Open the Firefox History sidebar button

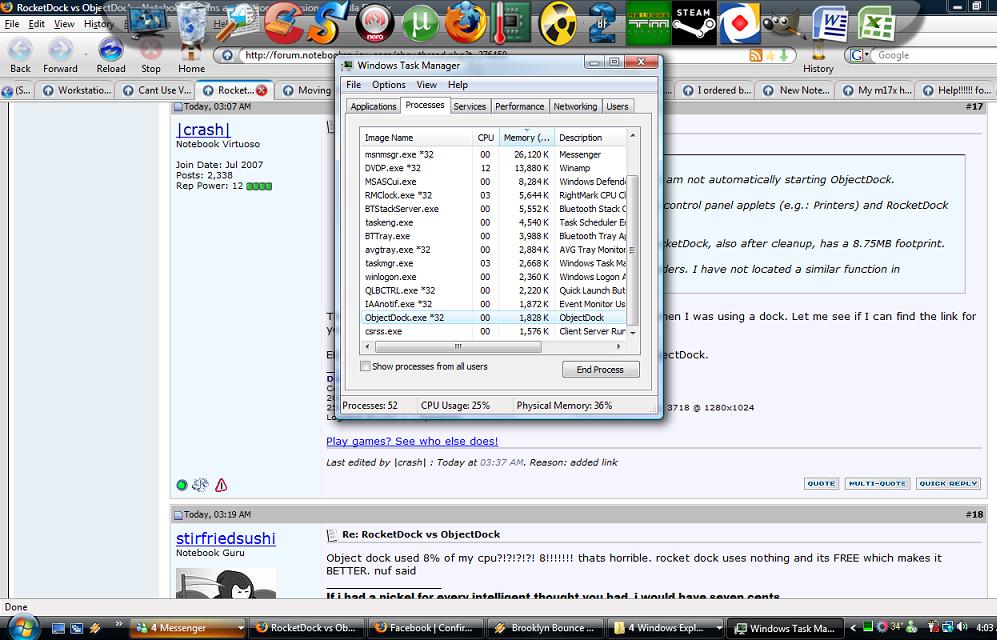[818, 58]
